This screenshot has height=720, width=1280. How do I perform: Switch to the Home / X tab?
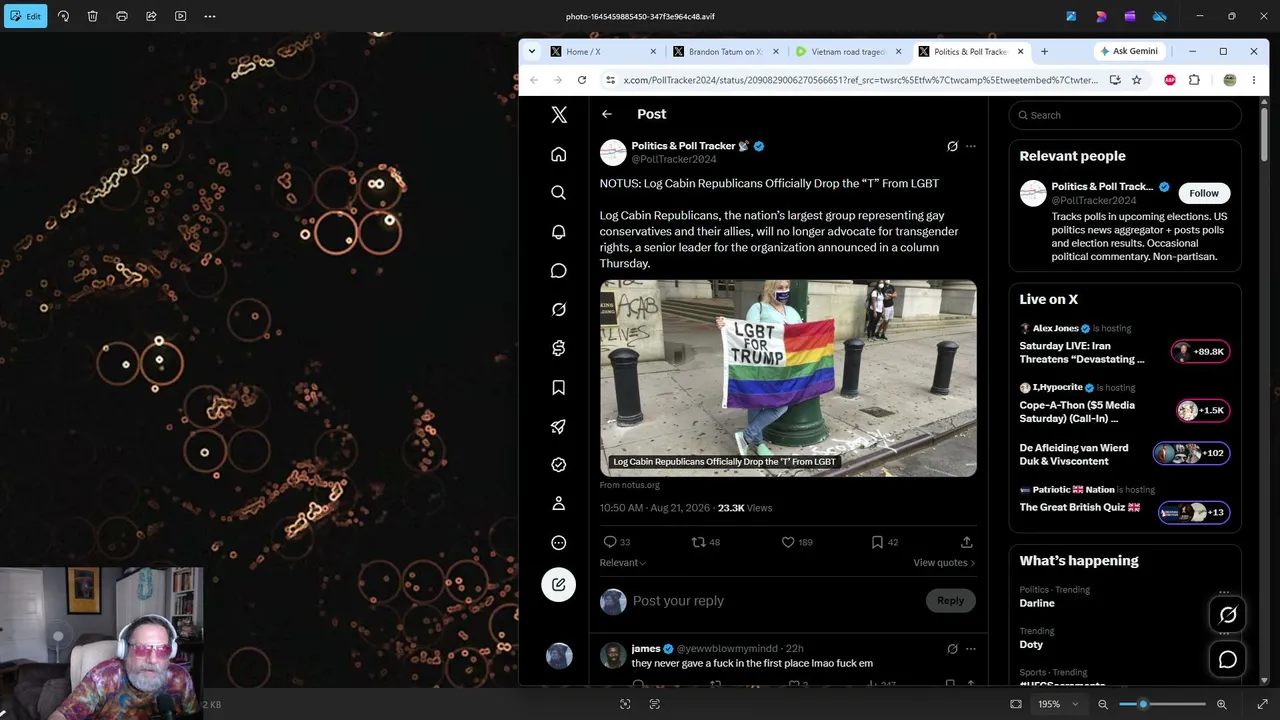[x=604, y=52]
